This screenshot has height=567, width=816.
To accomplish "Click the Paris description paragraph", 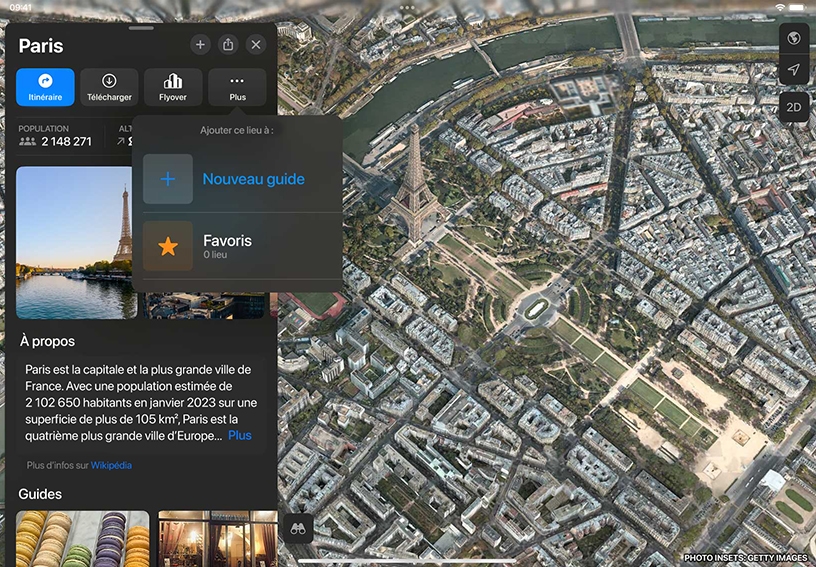I will tap(141, 403).
